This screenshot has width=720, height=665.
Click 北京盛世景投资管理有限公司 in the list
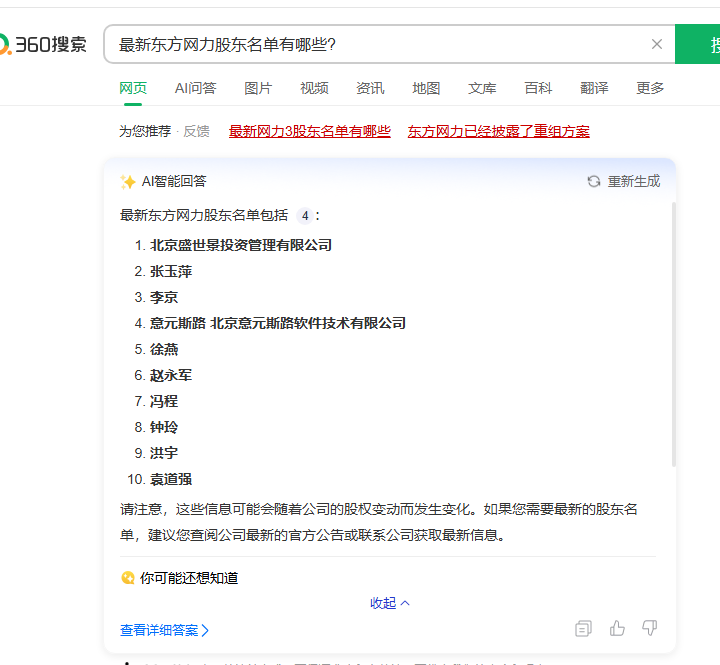241,245
